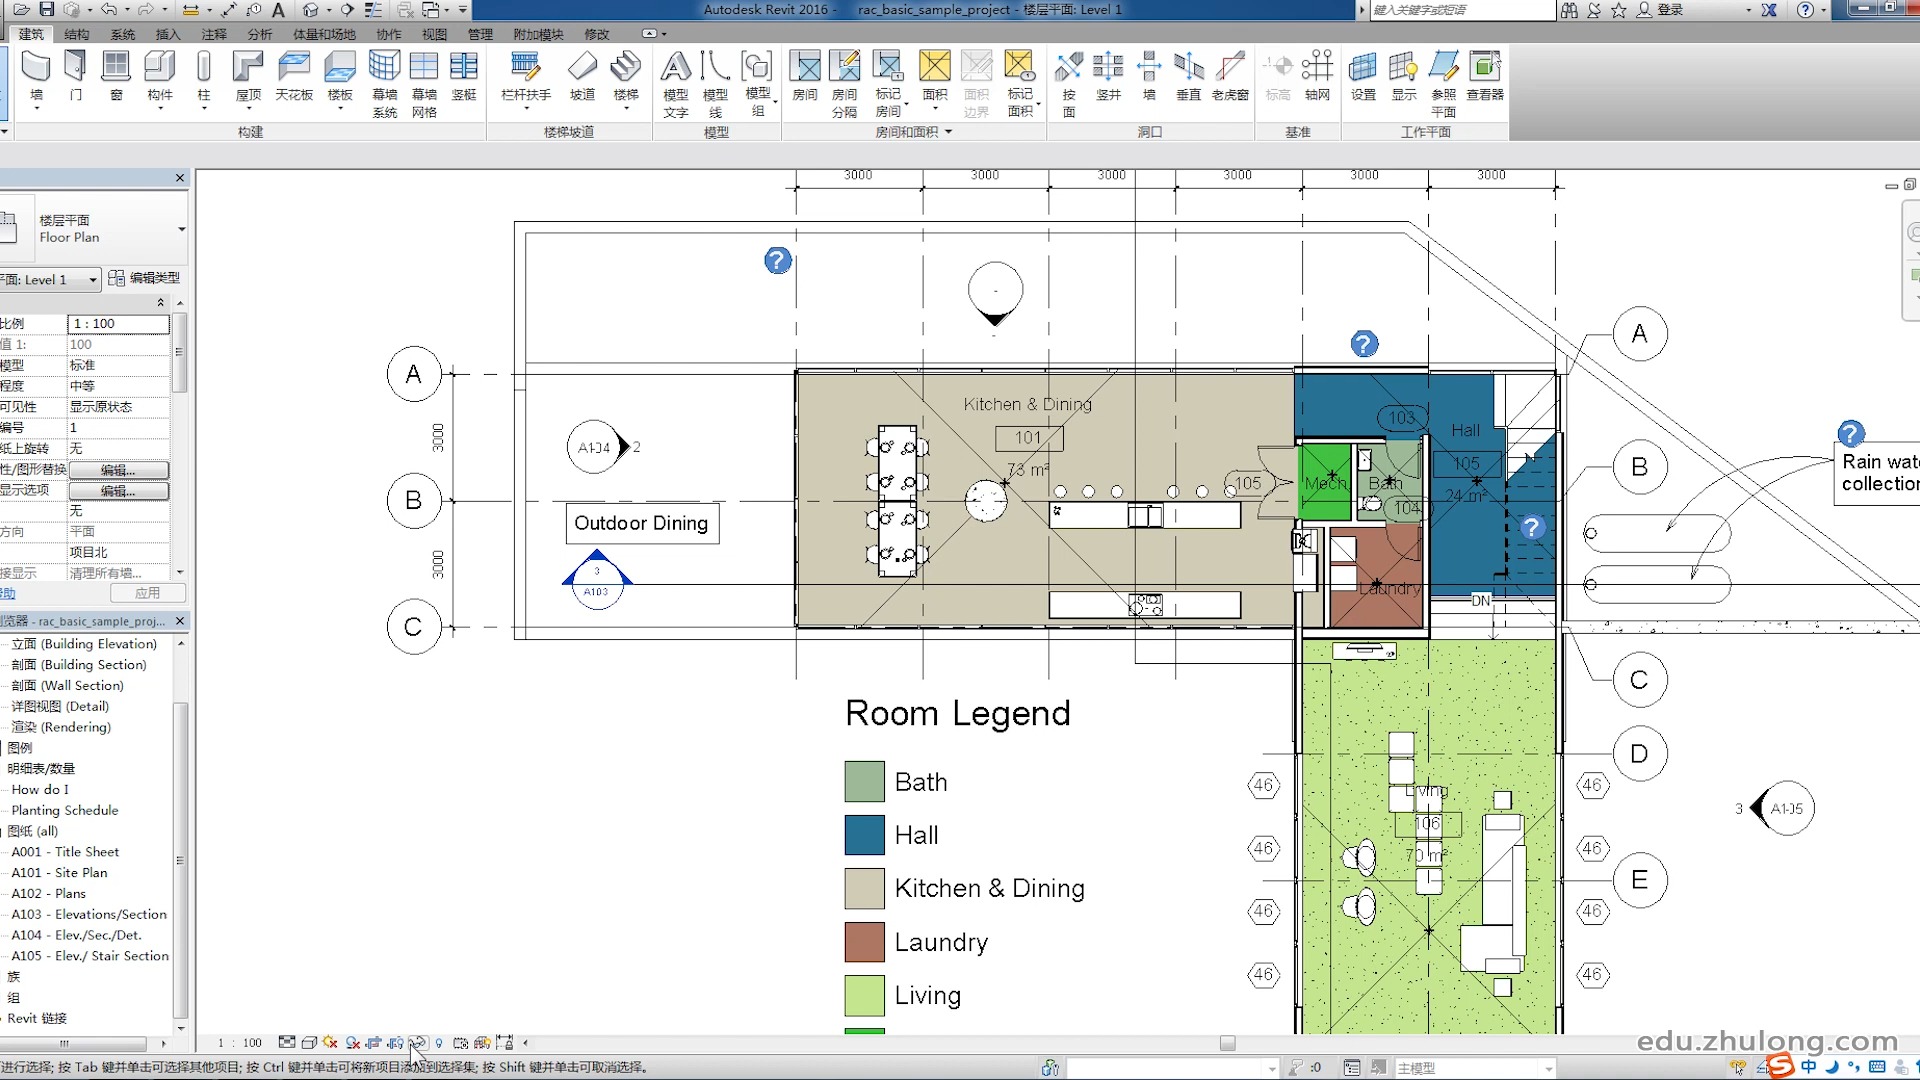The image size is (1920, 1080).
Task: Switch to the 注释 (Annotate) ribbon tab
Action: tap(214, 34)
